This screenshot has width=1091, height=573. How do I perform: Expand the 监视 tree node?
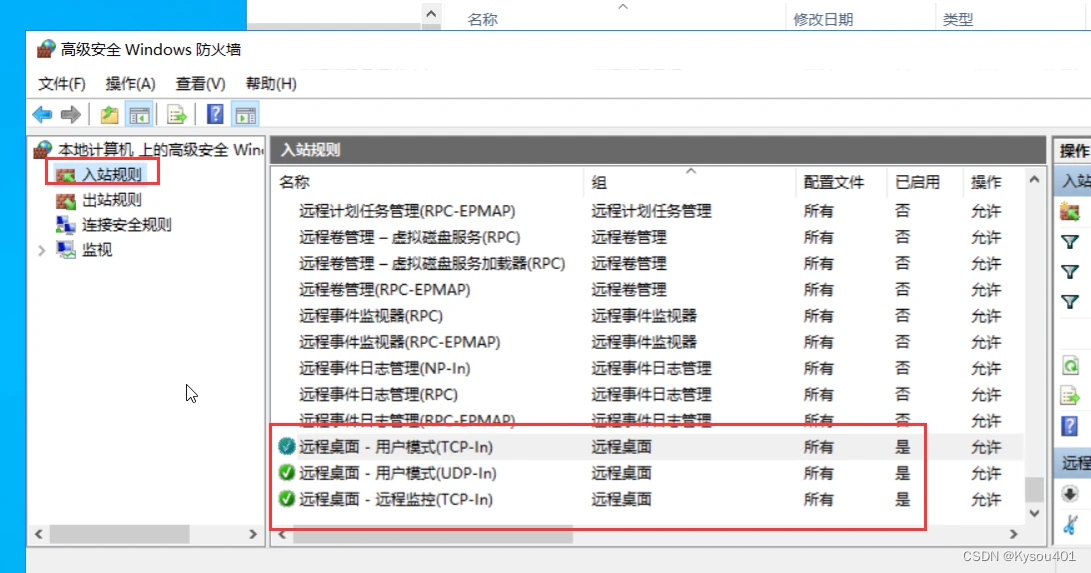[41, 250]
